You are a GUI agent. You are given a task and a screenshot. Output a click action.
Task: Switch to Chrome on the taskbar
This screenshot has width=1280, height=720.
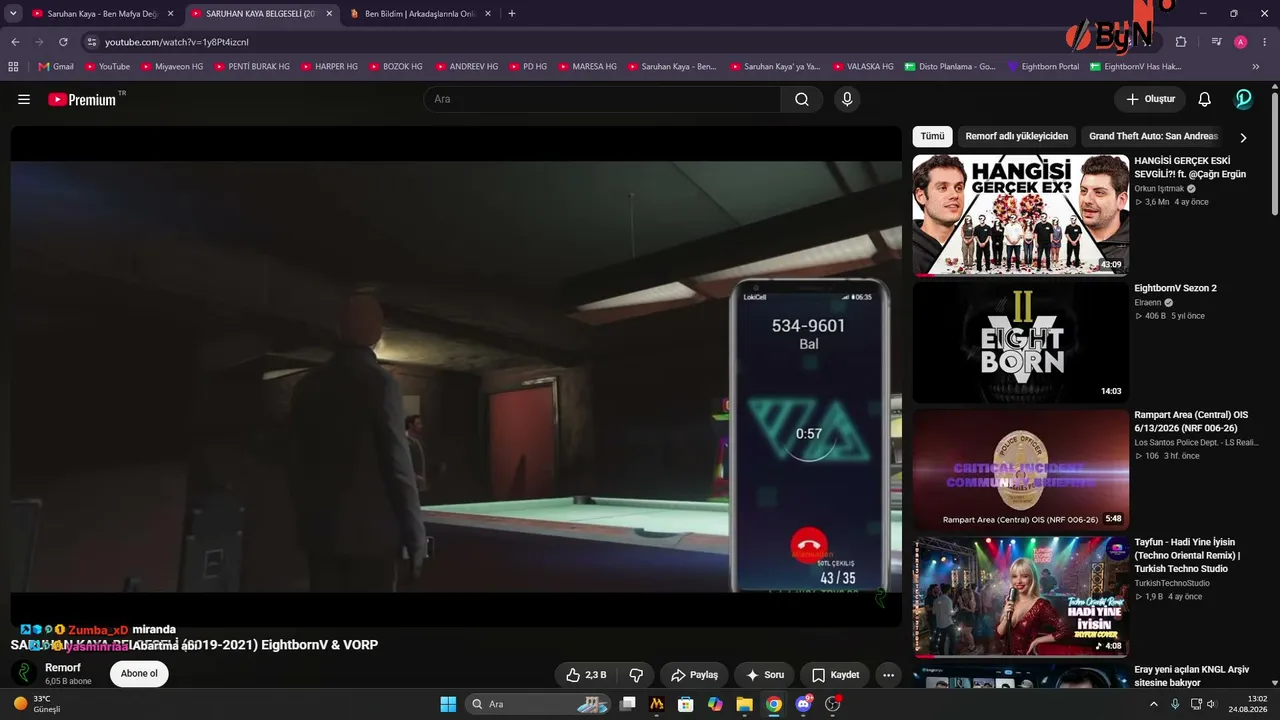(773, 704)
